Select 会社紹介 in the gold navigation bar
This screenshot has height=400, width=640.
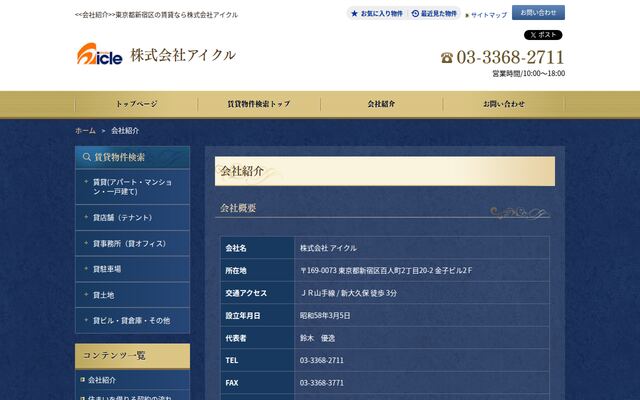[381, 104]
